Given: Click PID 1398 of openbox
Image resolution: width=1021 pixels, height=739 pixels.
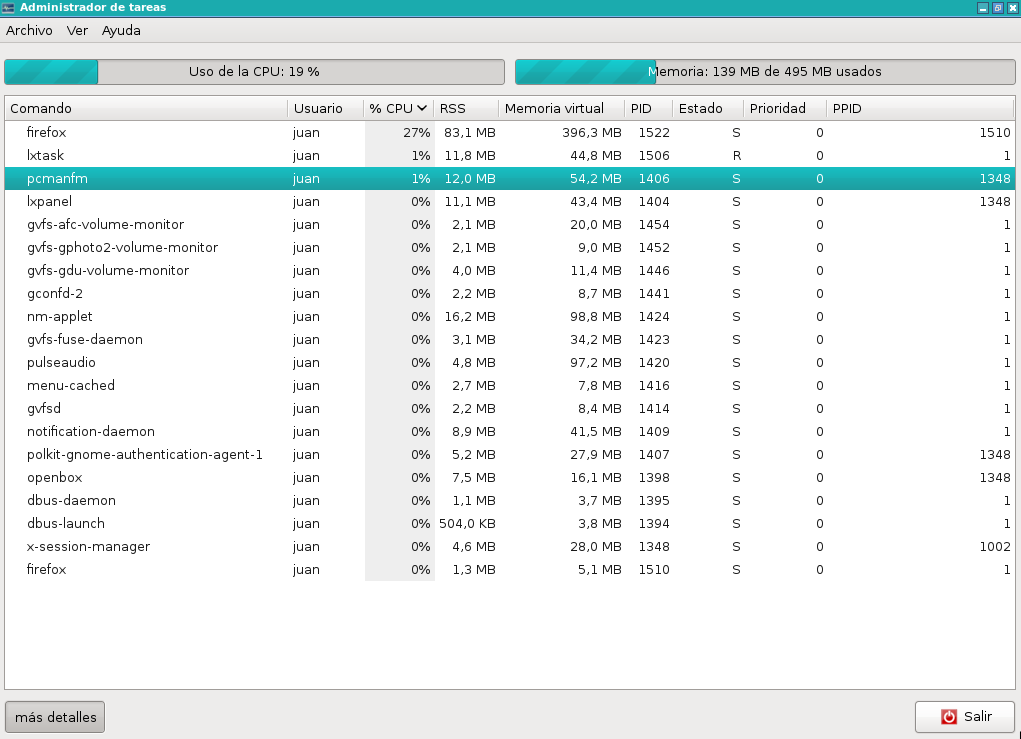Looking at the screenshot, I should (654, 478).
